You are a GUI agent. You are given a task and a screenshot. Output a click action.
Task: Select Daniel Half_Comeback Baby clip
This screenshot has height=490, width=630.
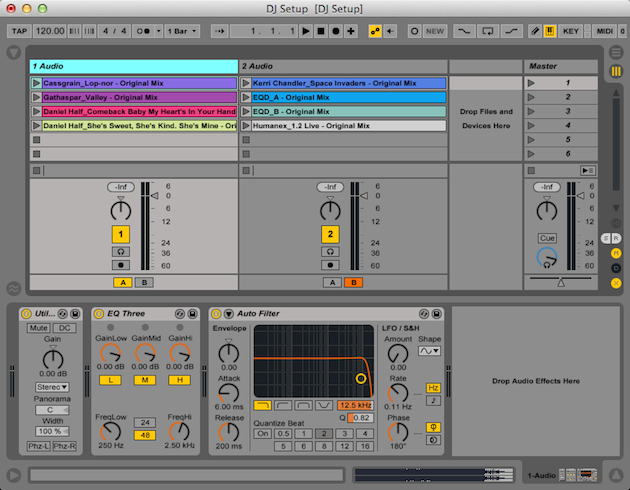[x=139, y=111]
